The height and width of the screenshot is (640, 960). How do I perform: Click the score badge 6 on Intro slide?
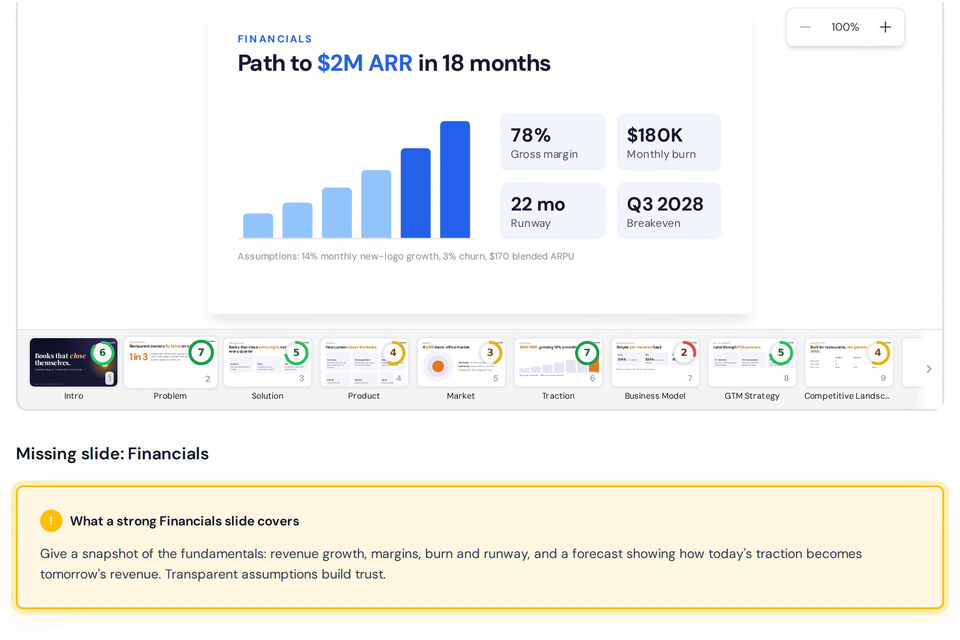(x=103, y=353)
